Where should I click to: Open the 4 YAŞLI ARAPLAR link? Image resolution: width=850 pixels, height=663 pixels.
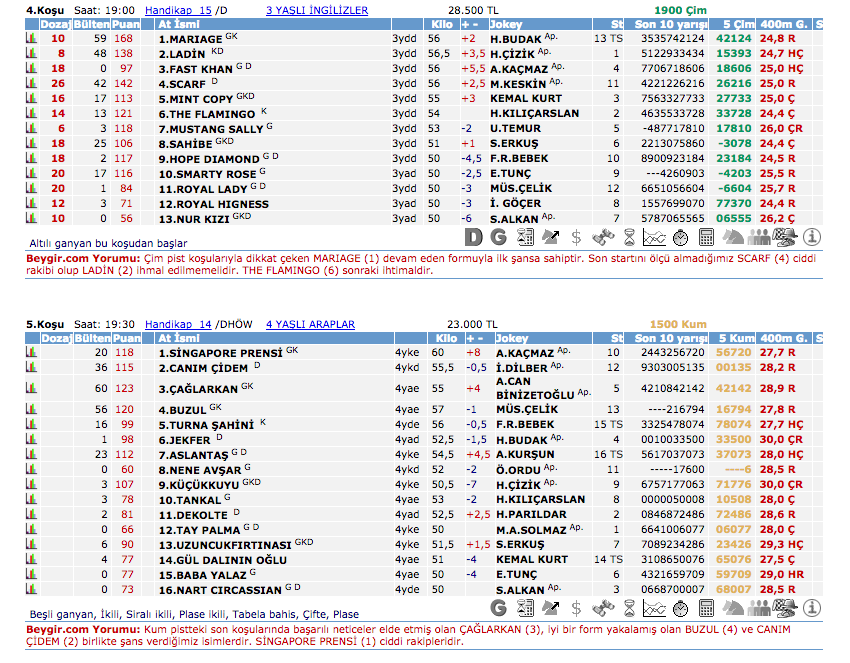pyautogui.click(x=310, y=325)
